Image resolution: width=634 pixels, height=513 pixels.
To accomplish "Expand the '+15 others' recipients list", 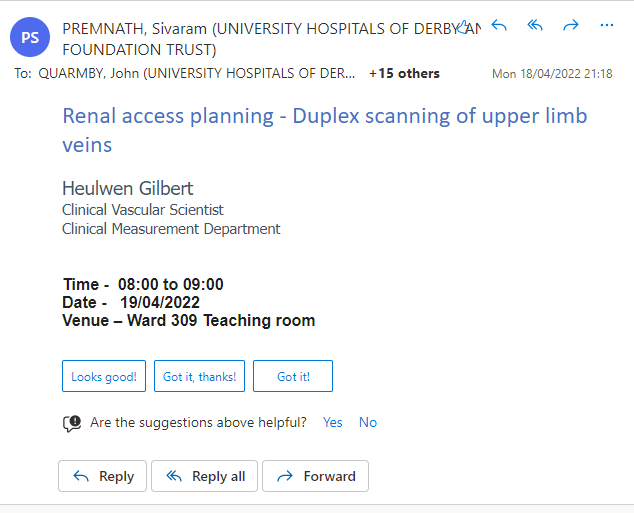I will click(404, 73).
